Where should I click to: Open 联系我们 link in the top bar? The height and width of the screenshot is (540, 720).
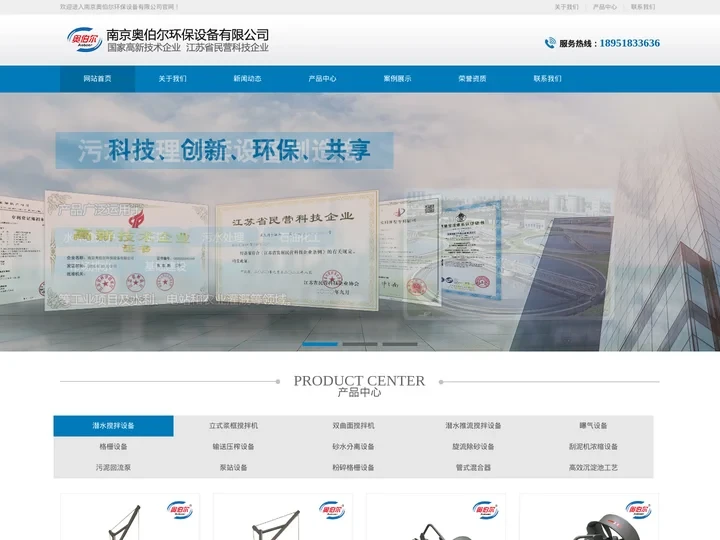click(643, 7)
